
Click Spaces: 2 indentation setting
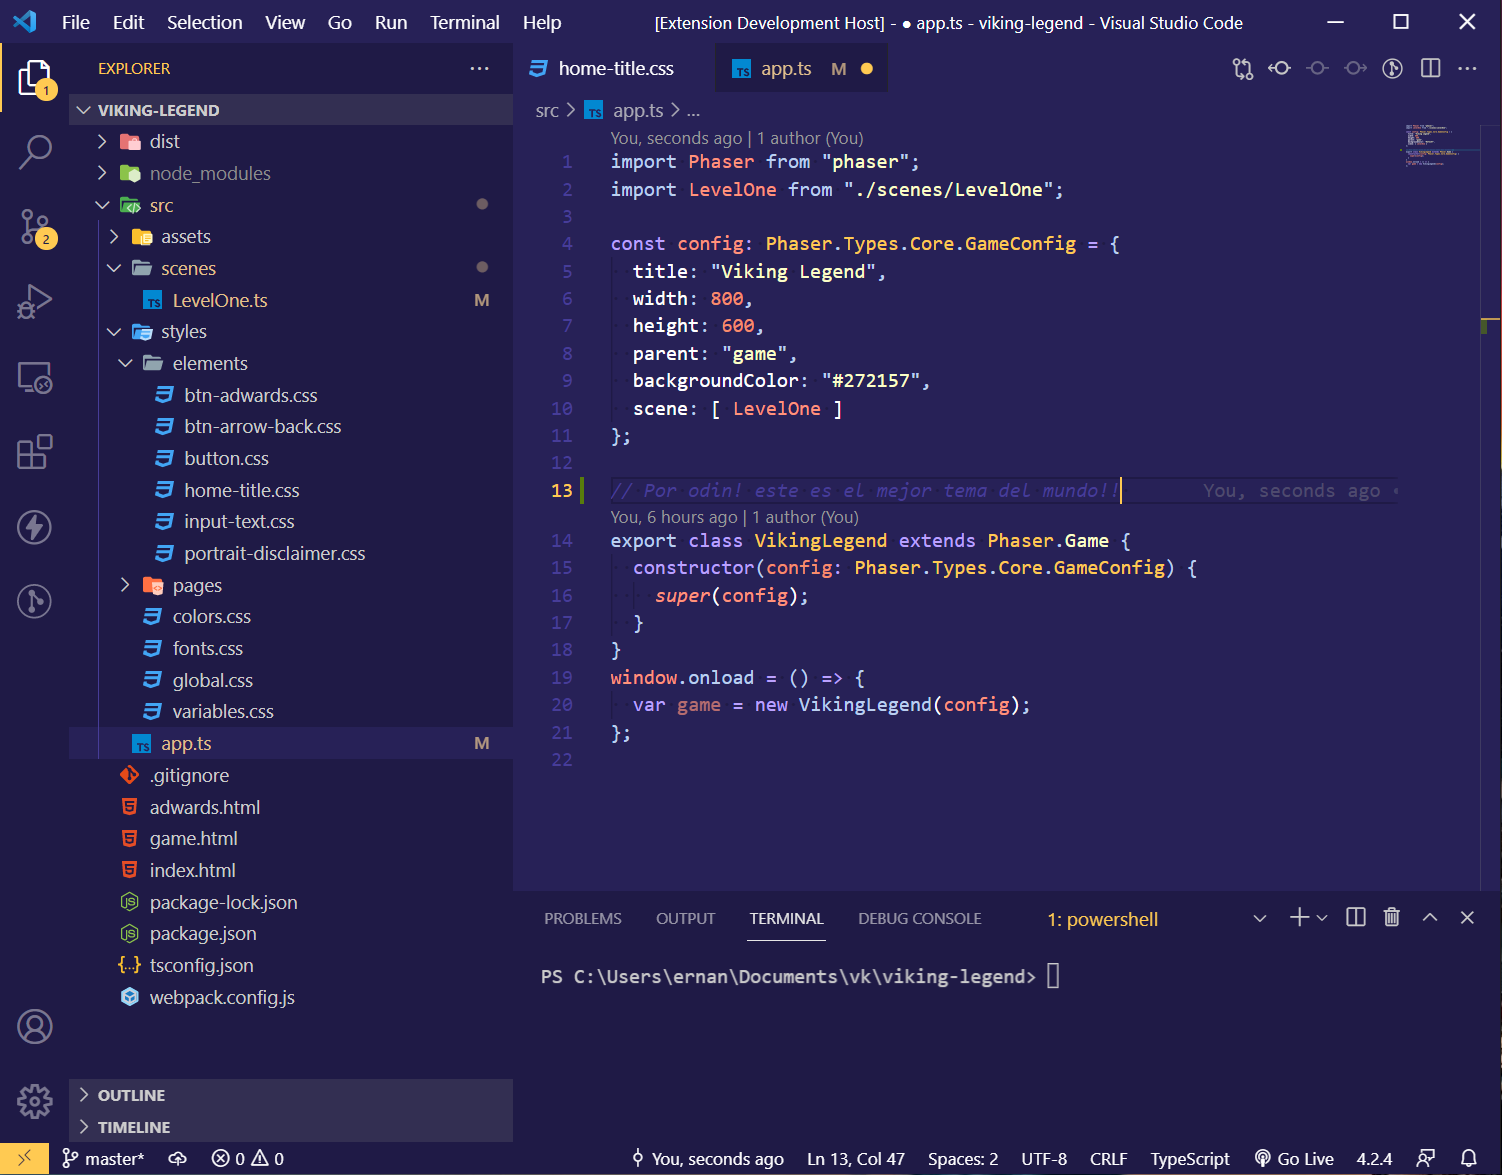coord(963,1158)
